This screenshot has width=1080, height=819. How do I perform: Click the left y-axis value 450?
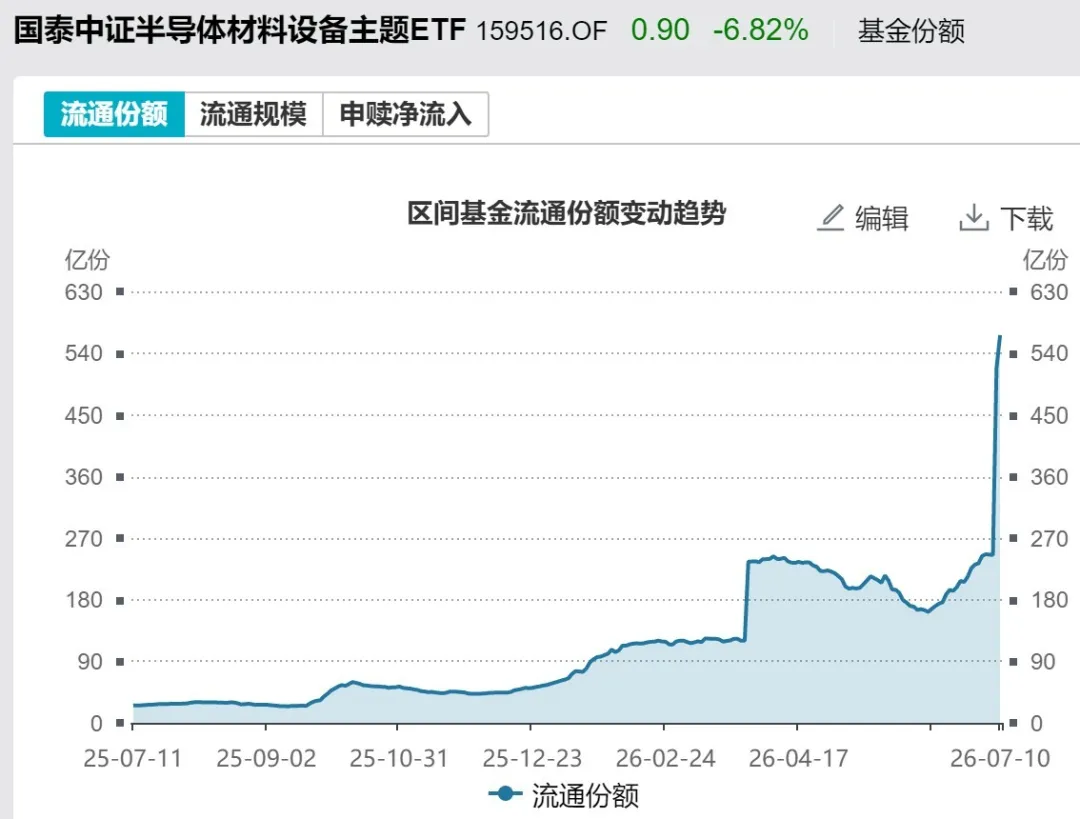pos(83,415)
